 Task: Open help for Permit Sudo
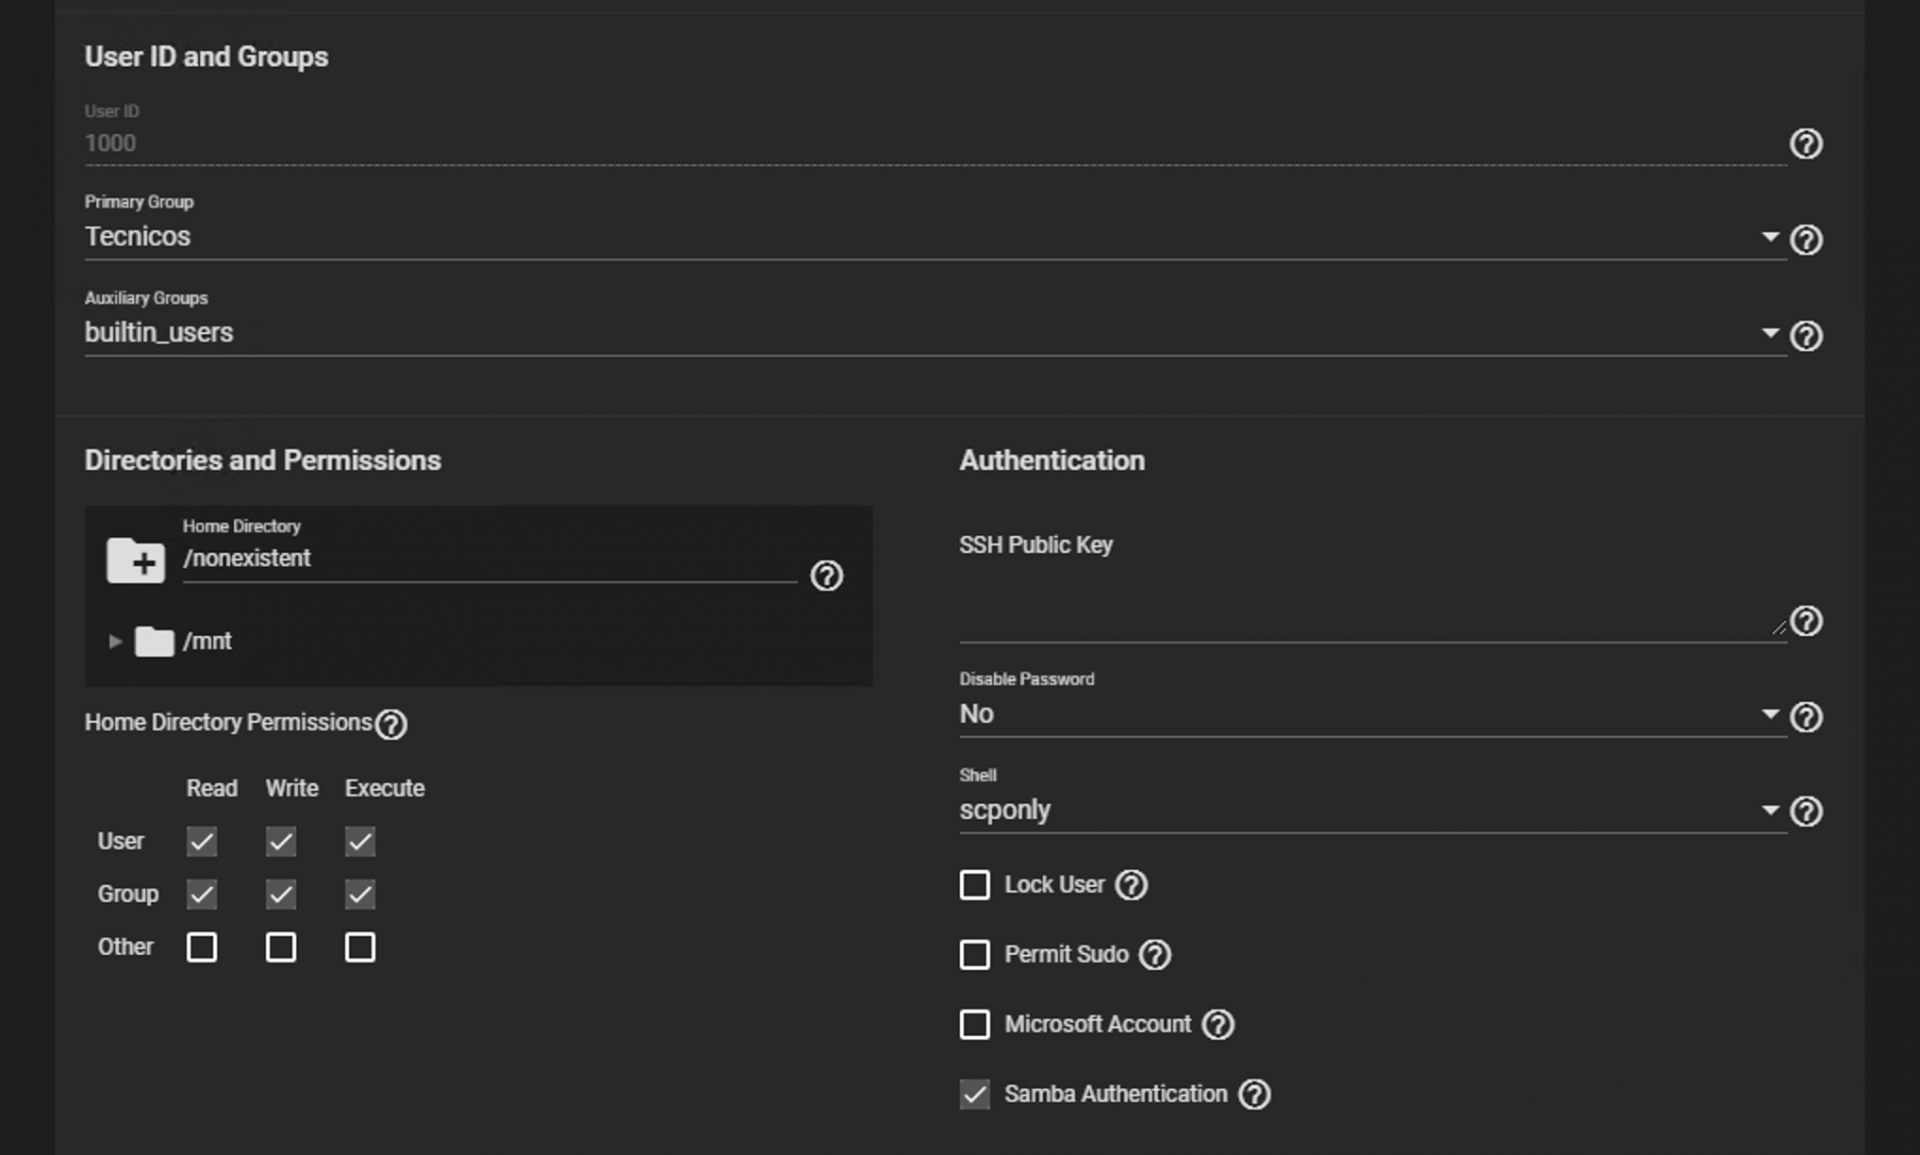coord(1155,955)
